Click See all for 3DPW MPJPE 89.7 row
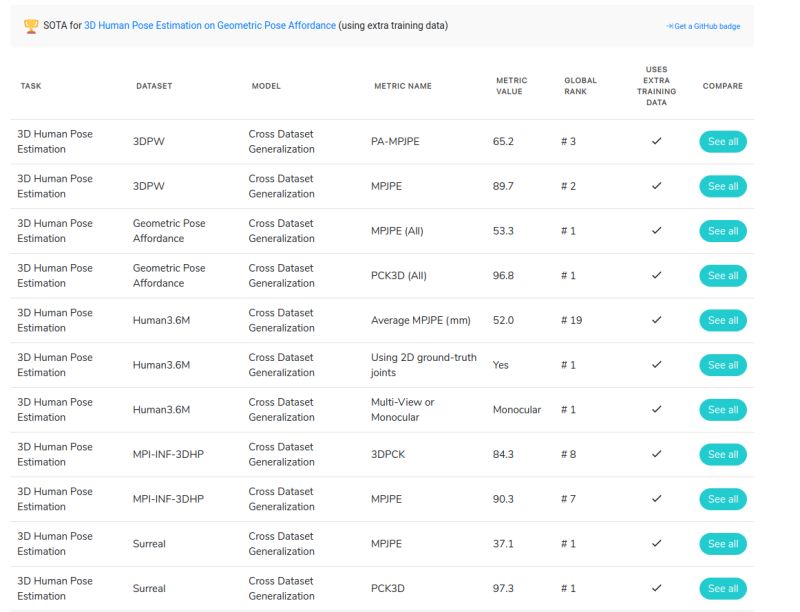This screenshot has width=800, height=612. tap(722, 186)
